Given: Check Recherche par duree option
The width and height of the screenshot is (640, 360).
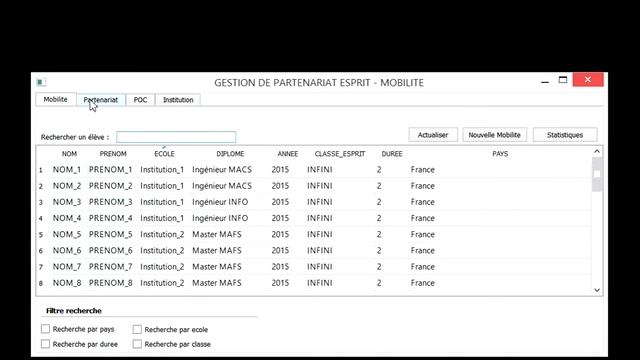Looking at the screenshot, I should (x=45, y=344).
